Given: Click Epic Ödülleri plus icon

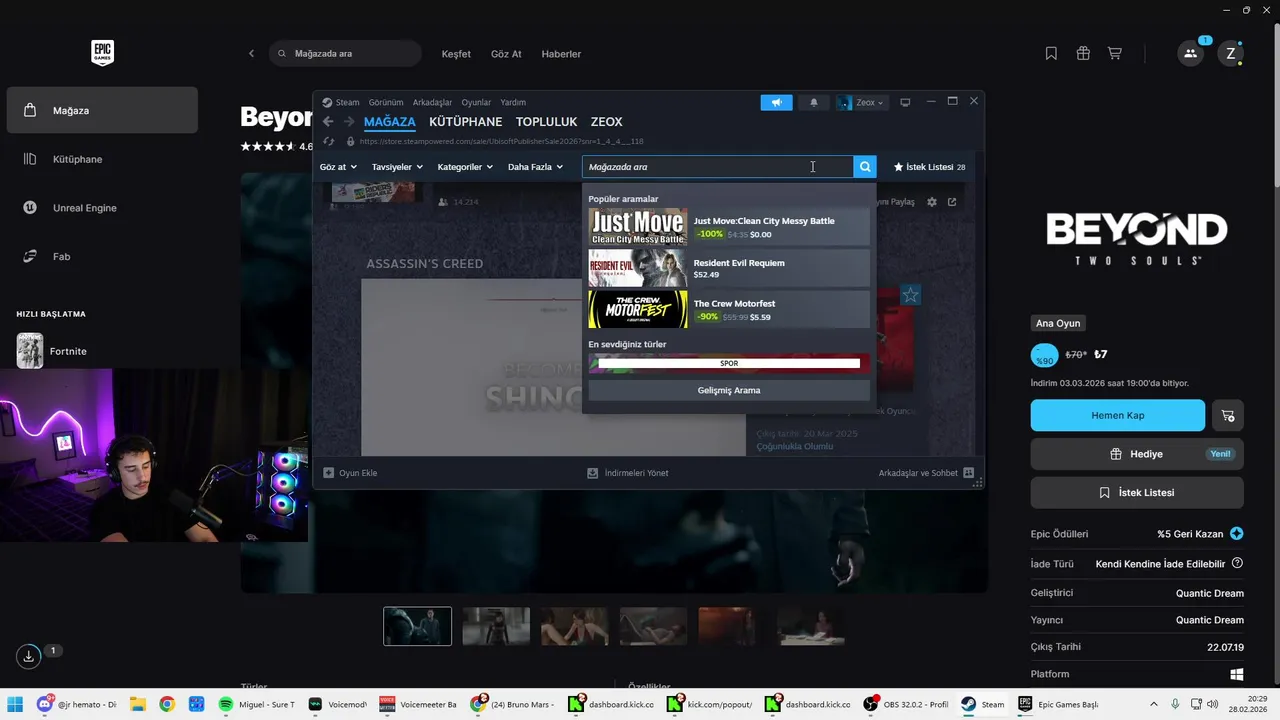Looking at the screenshot, I should pyautogui.click(x=1237, y=534).
